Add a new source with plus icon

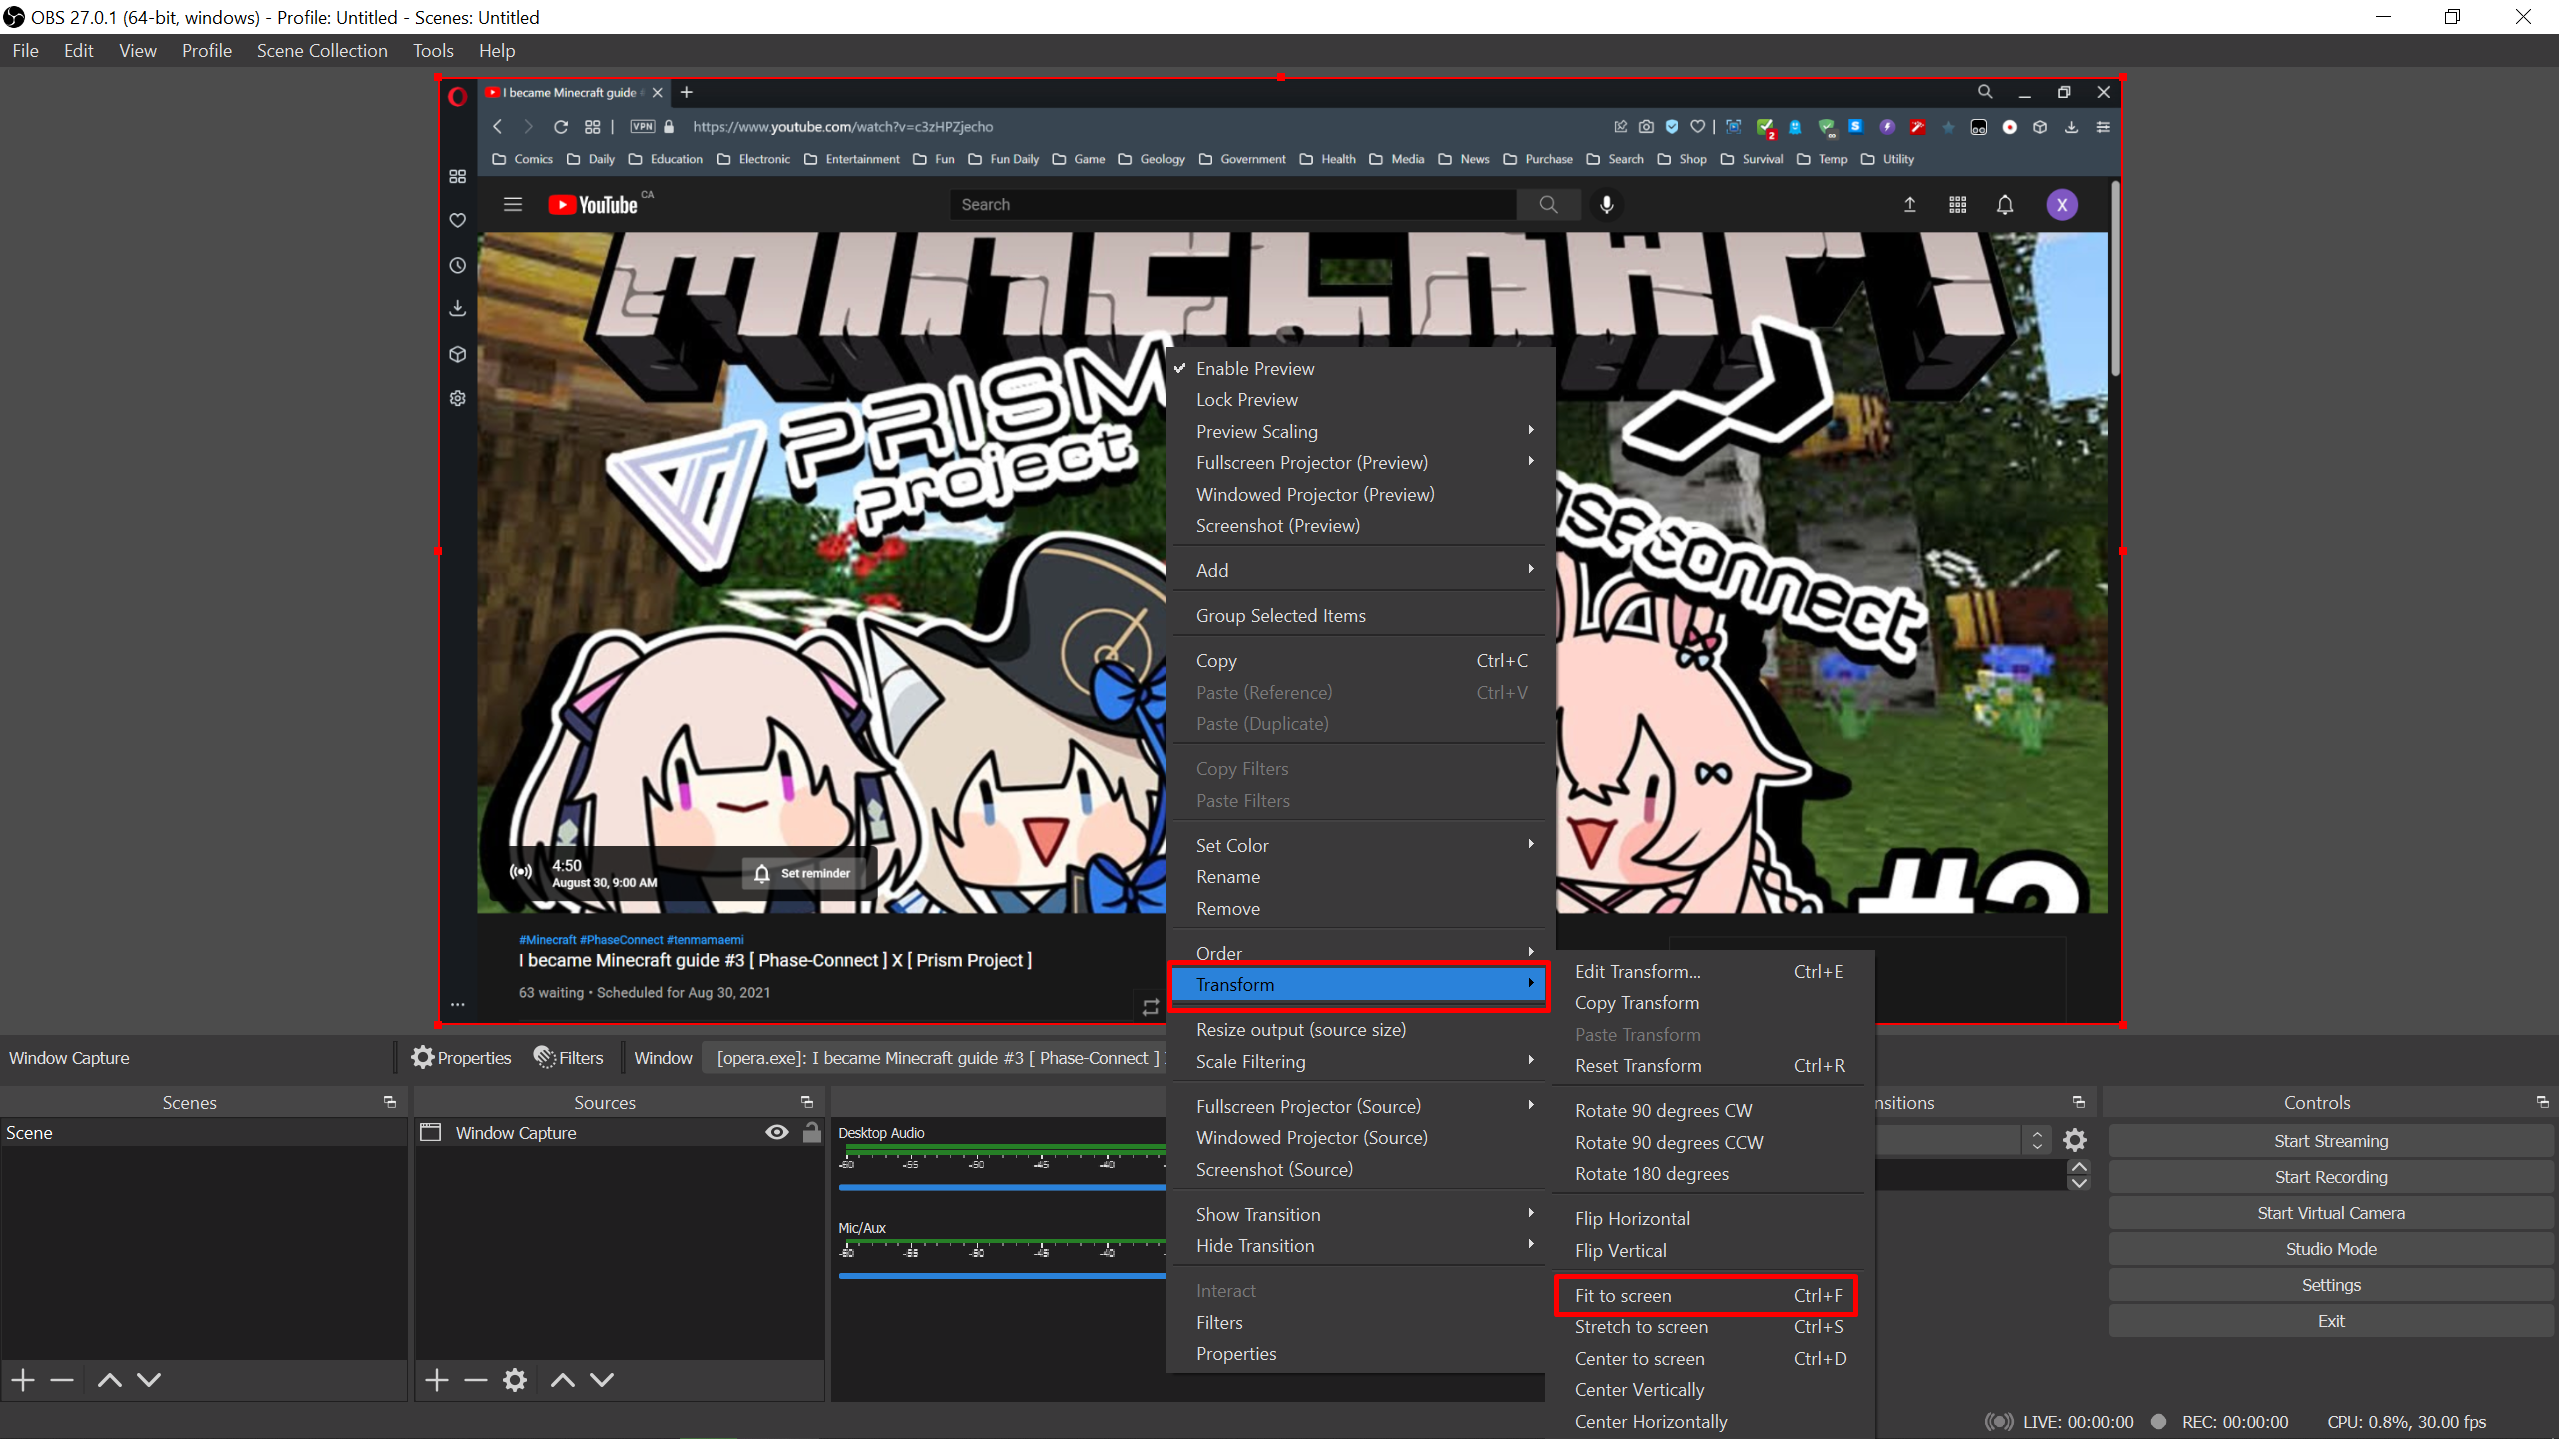pos(437,1381)
